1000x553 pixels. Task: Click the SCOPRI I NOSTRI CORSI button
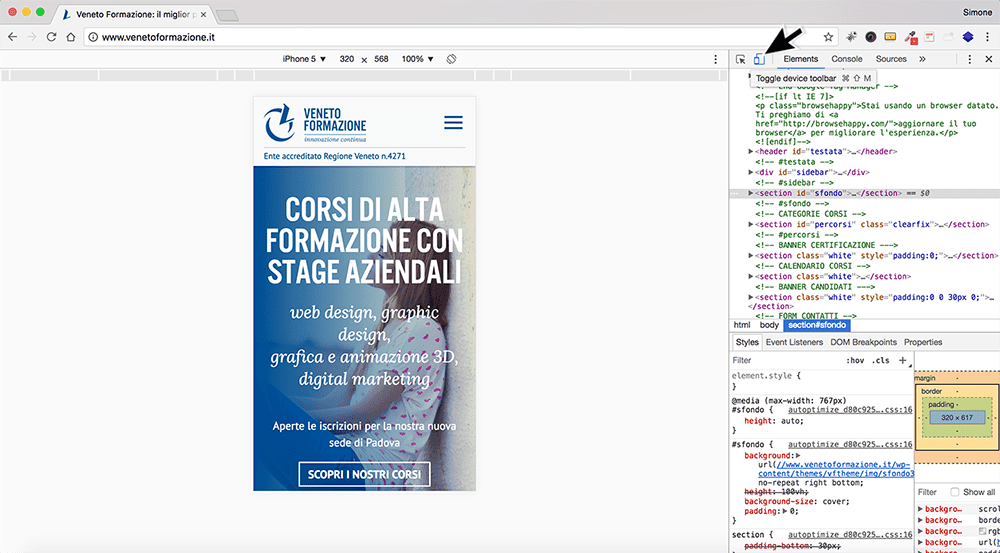pyautogui.click(x=364, y=475)
